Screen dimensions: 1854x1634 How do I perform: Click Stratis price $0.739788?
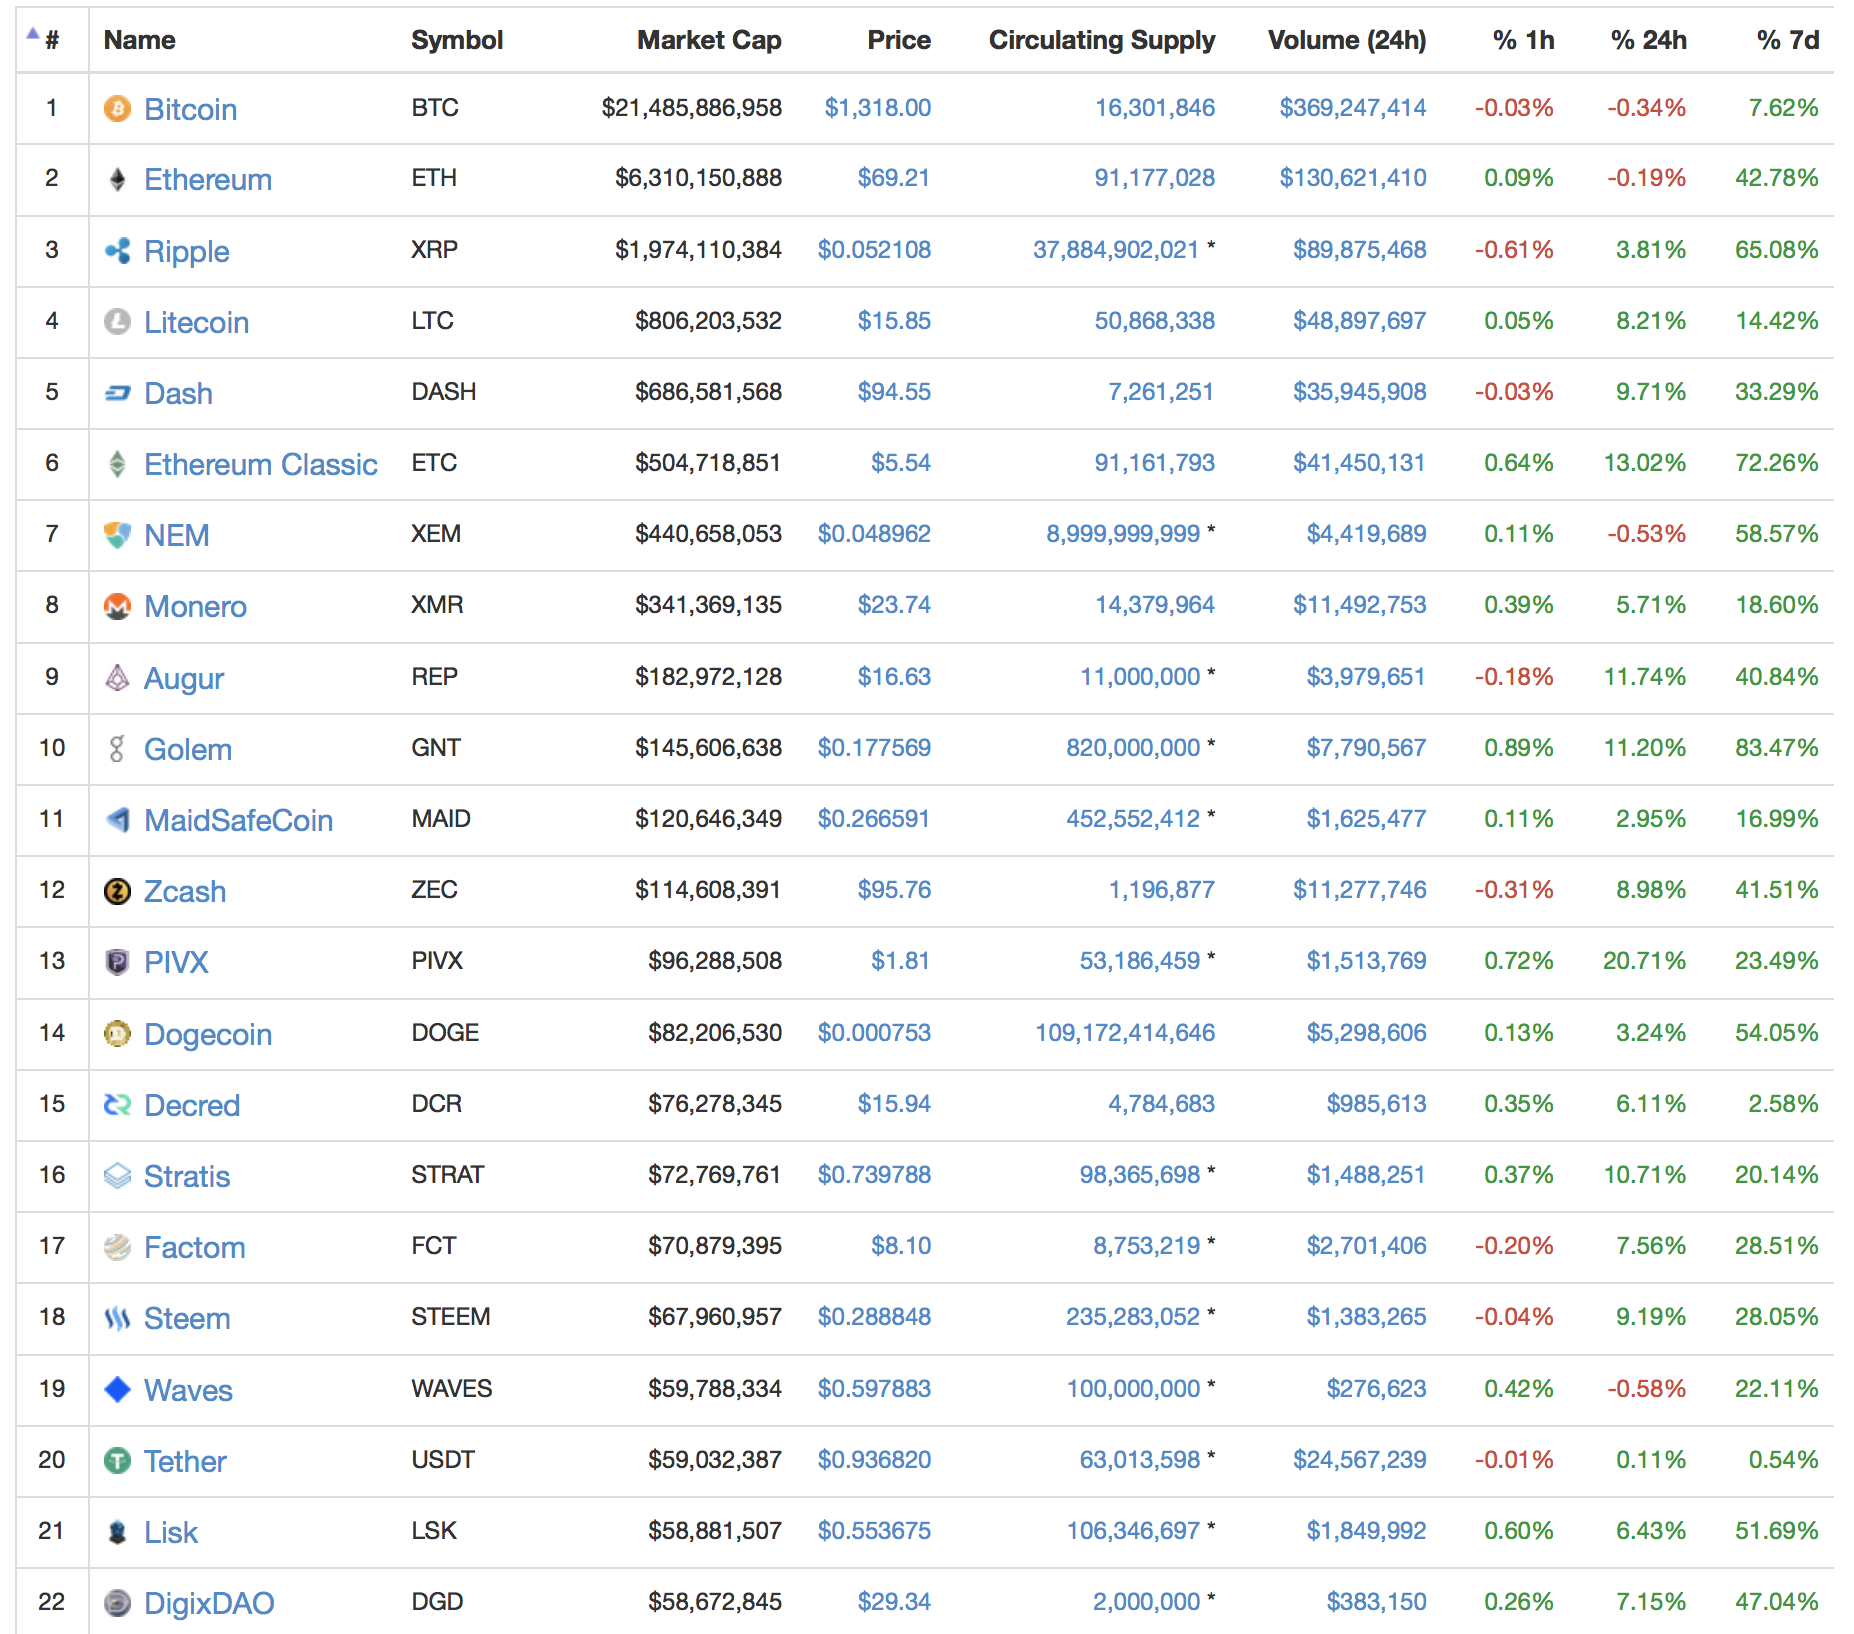874,1175
